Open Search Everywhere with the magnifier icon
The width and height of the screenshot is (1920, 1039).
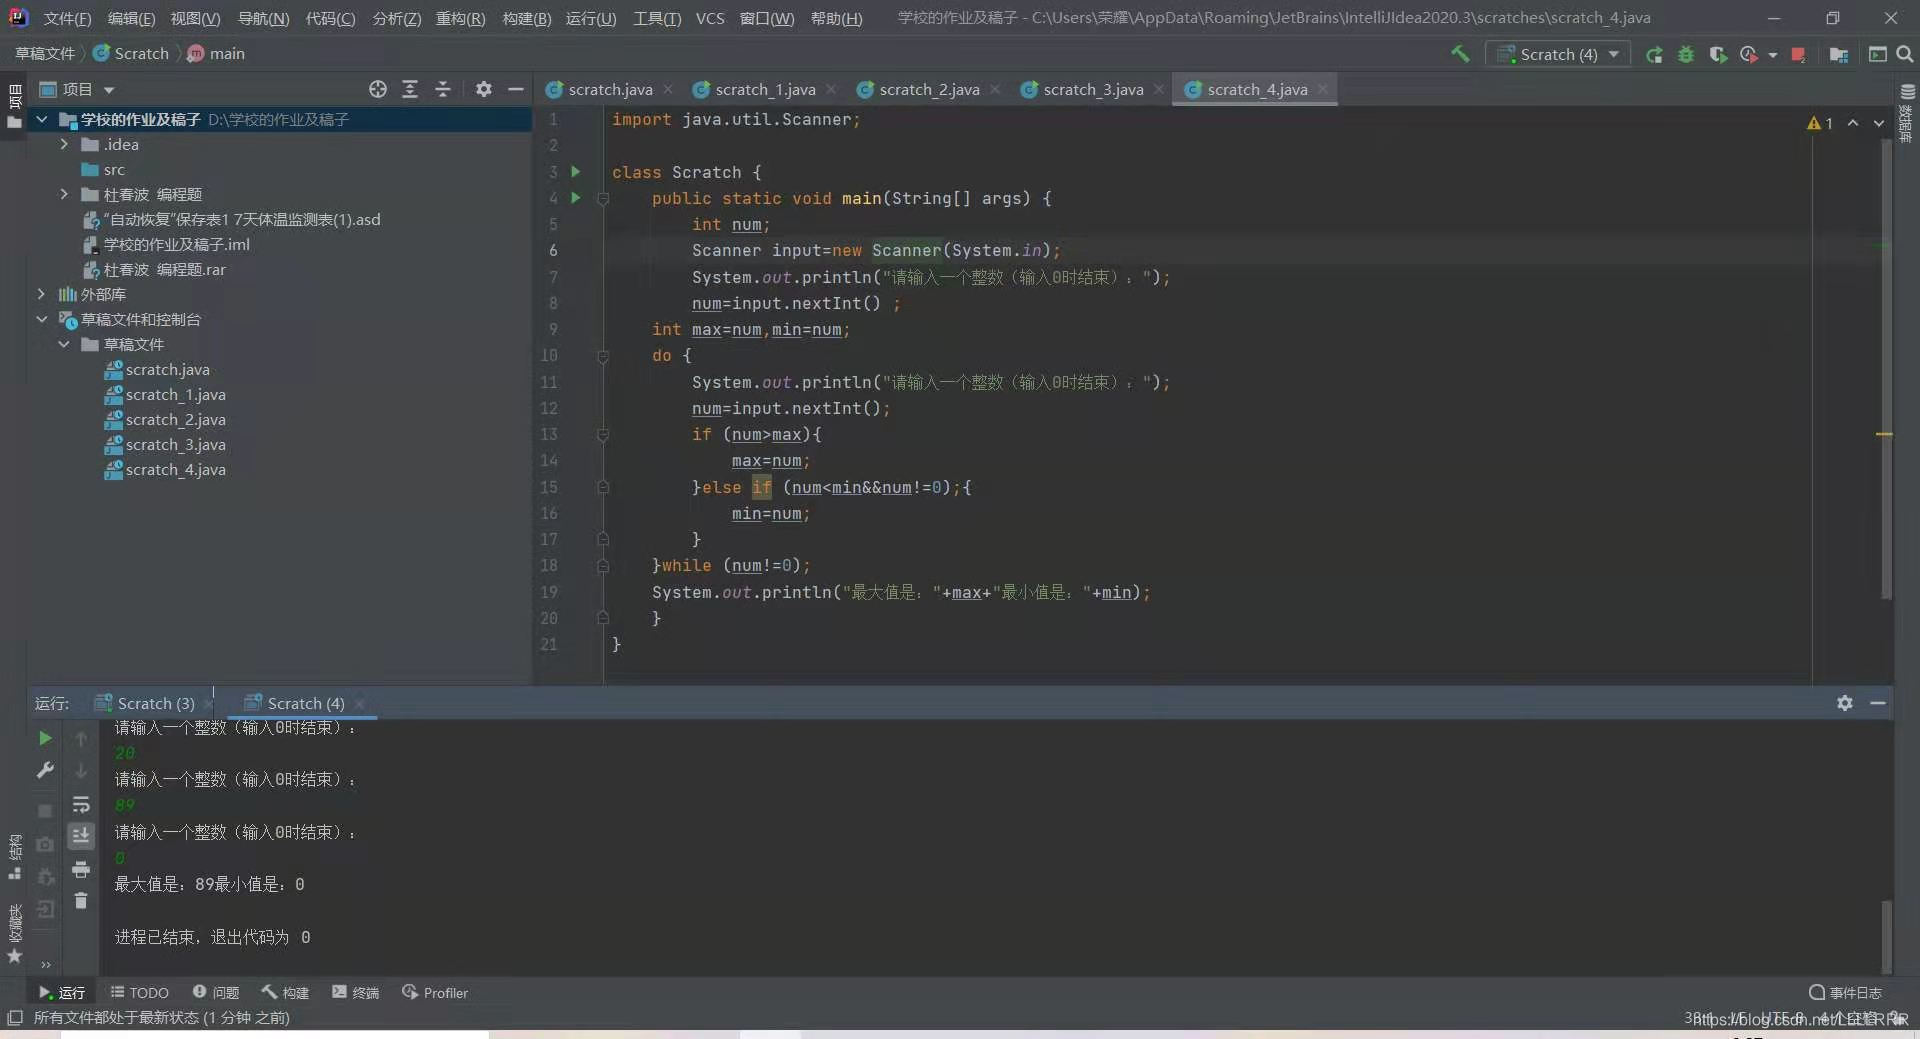click(x=1905, y=54)
